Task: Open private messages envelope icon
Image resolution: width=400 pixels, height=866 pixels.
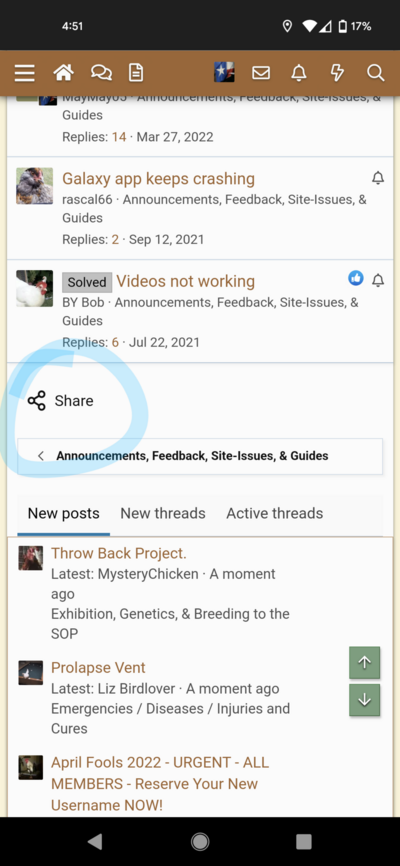Action: pyautogui.click(x=261, y=73)
